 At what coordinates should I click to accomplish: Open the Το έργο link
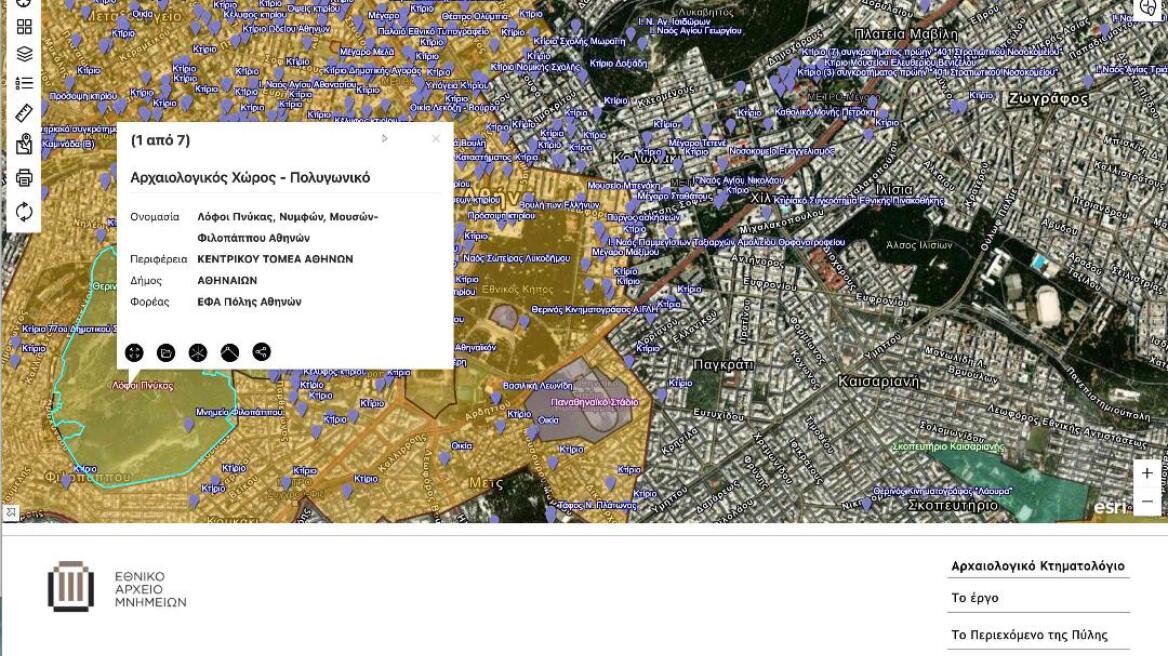click(975, 598)
